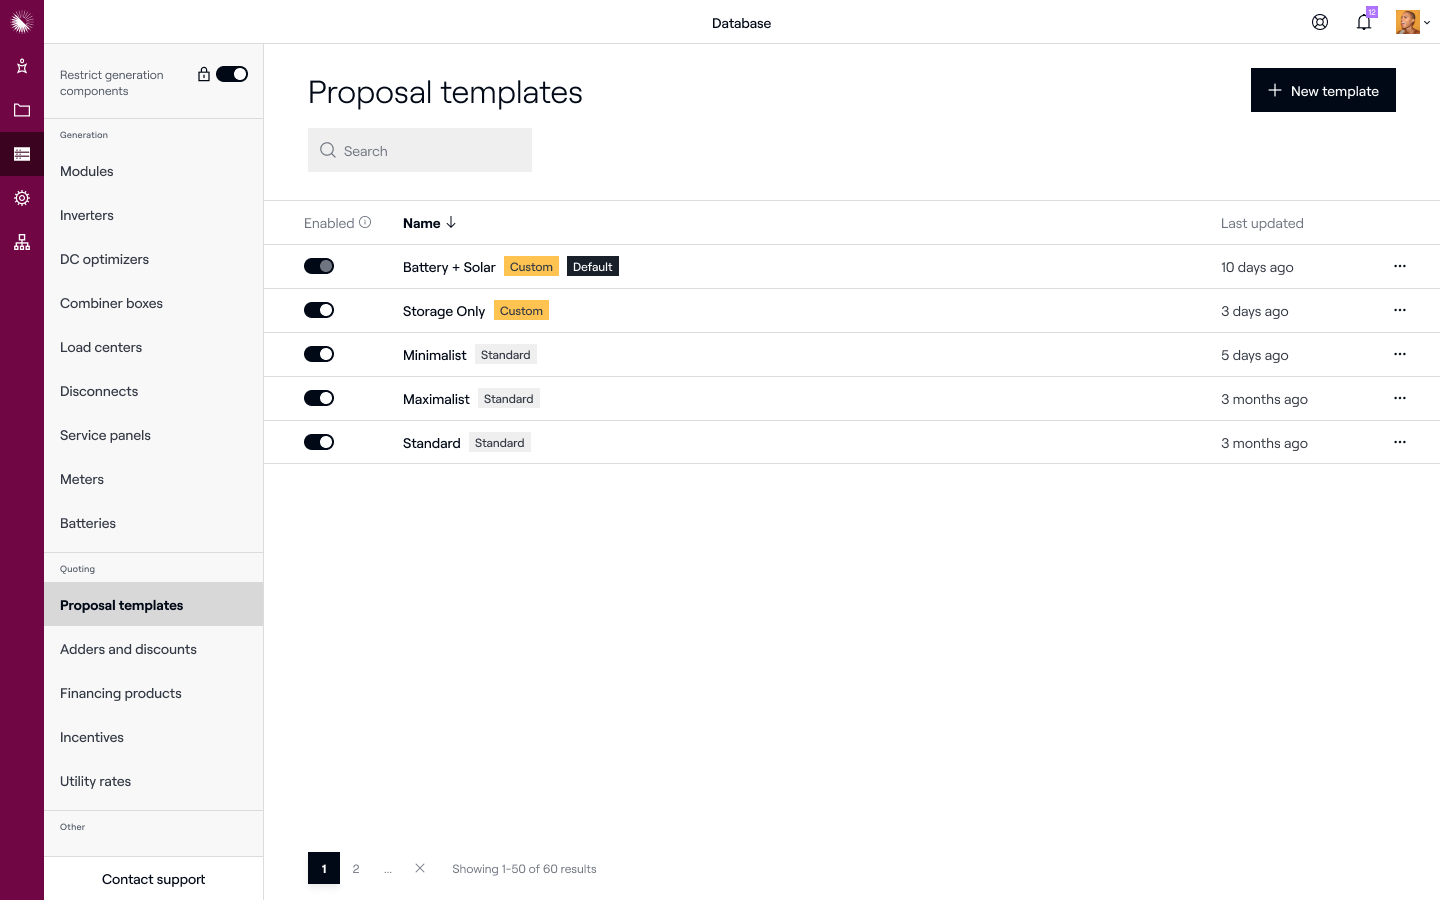Open the user avatar account dropdown
Screen dimensions: 1440x900
(1412, 22)
